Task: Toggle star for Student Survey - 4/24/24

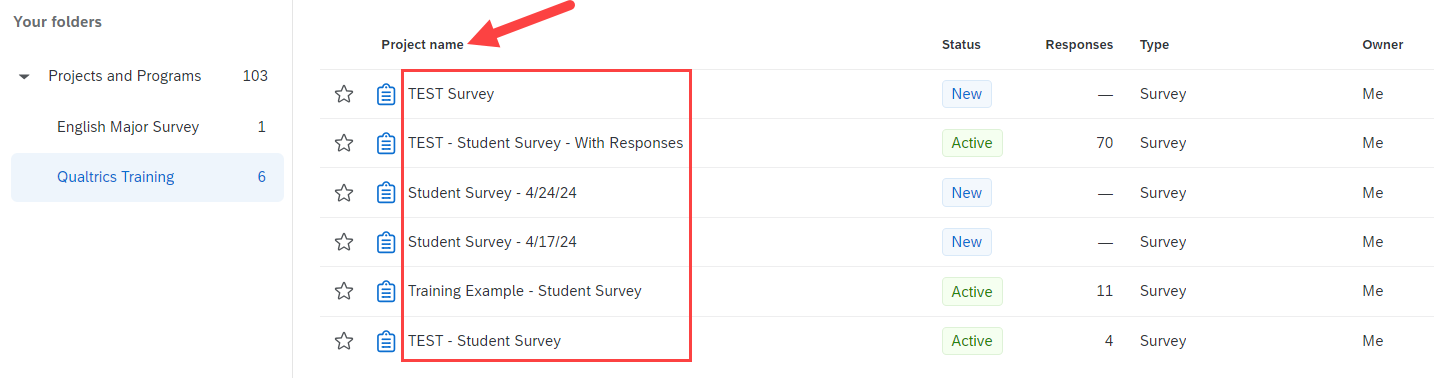Action: 344,193
